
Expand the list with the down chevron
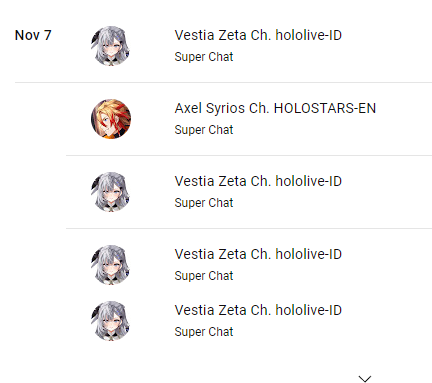[x=365, y=379]
